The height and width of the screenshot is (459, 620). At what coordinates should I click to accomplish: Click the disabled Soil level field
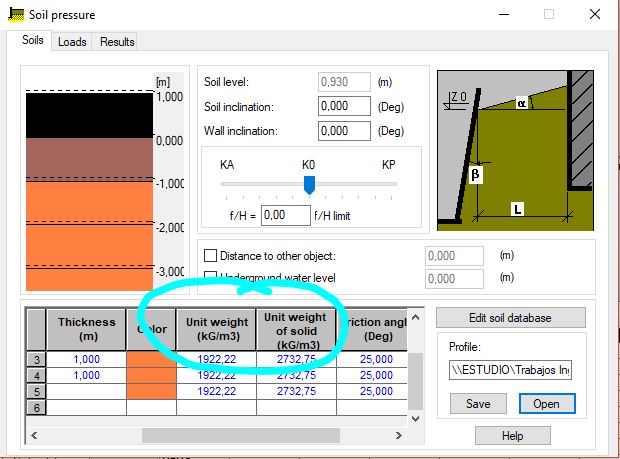click(x=344, y=82)
